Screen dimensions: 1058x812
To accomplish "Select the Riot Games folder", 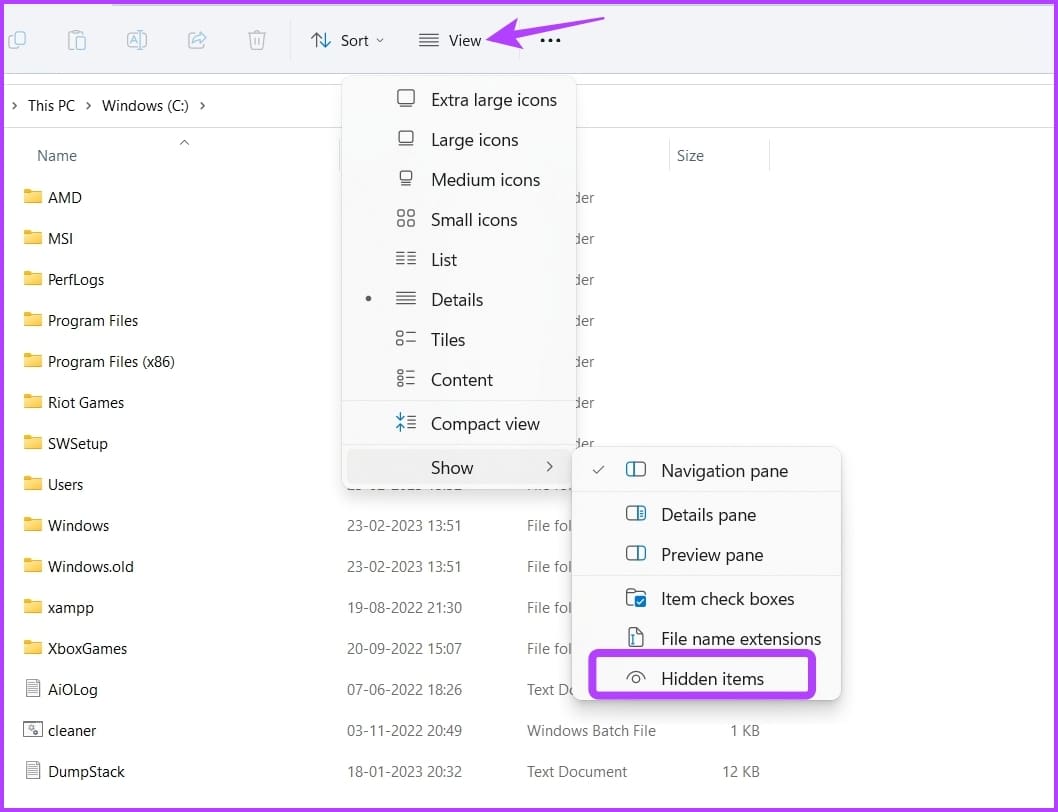I will coord(74,402).
